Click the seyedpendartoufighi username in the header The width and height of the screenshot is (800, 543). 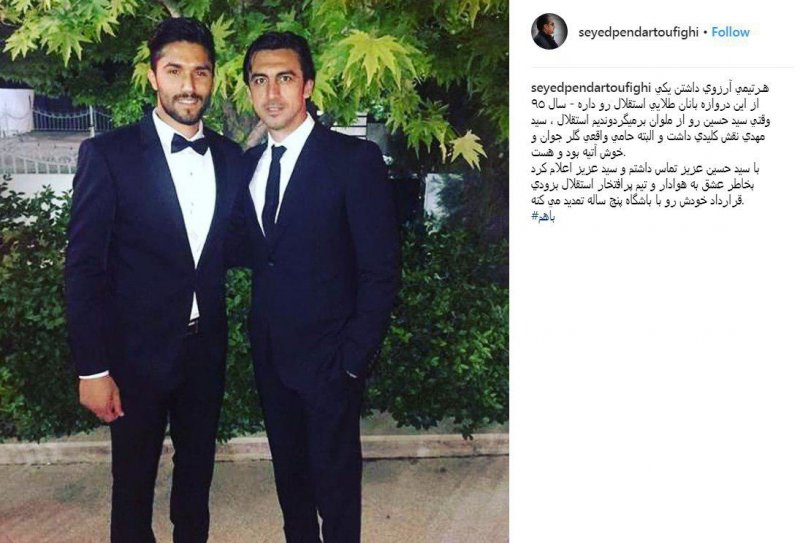[638, 32]
